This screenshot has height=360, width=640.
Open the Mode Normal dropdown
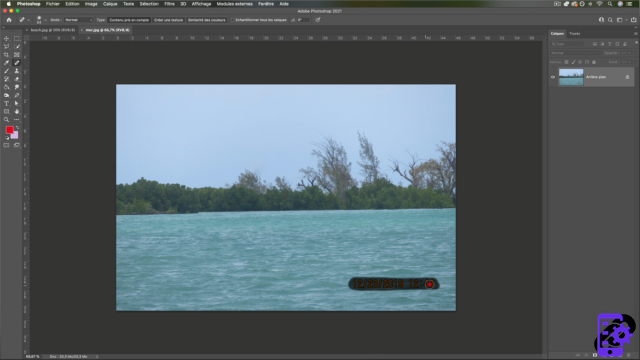[78, 20]
